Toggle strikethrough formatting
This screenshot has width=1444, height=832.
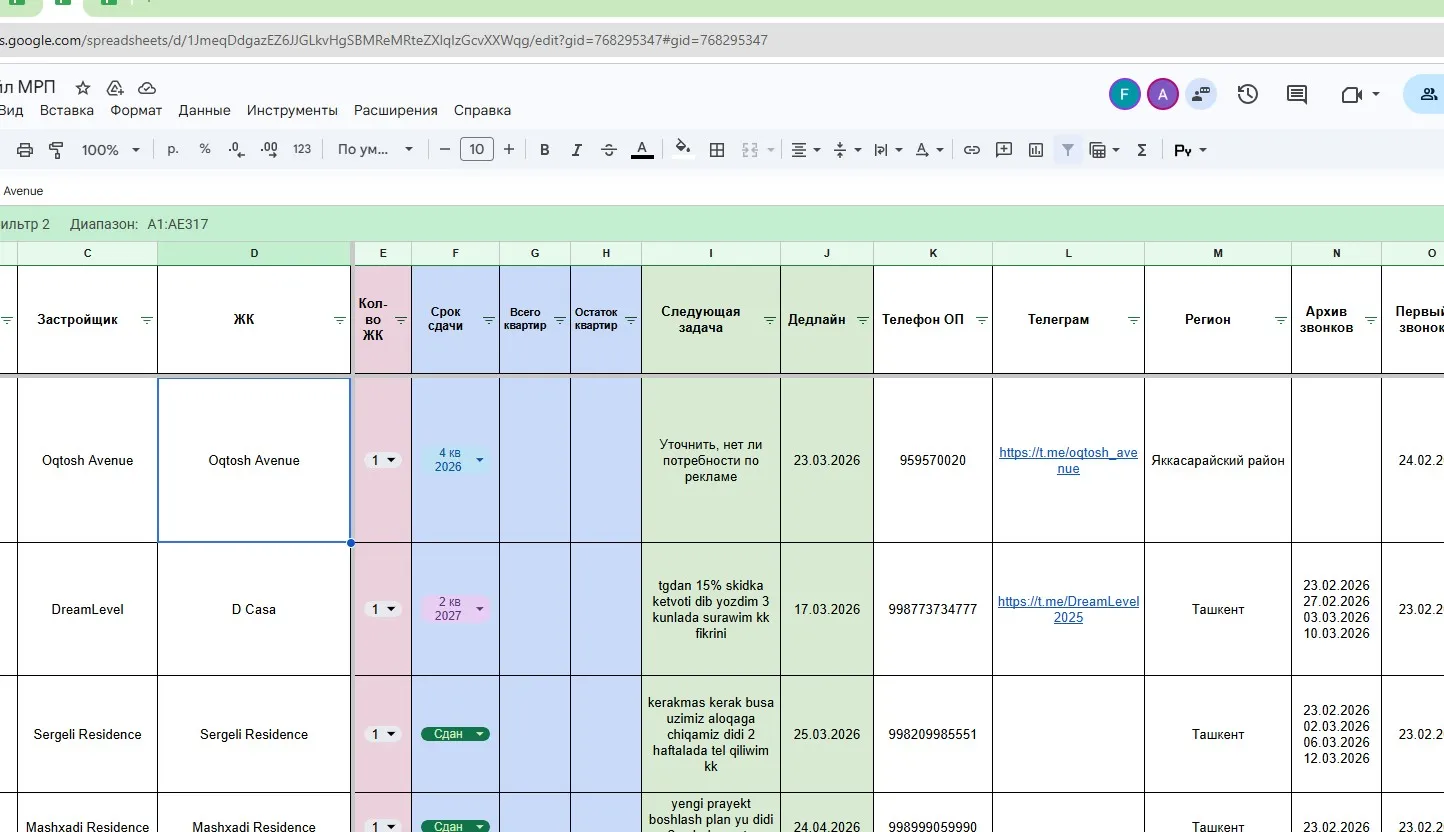[x=609, y=150]
